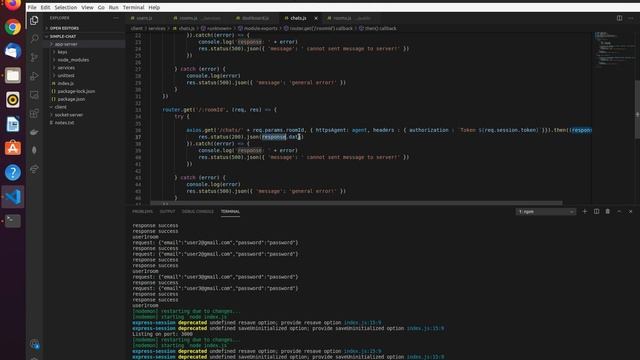The width and height of the screenshot is (640, 360).
Task: Launch Google Chrome from the dock
Action: pyautogui.click(x=13, y=27)
